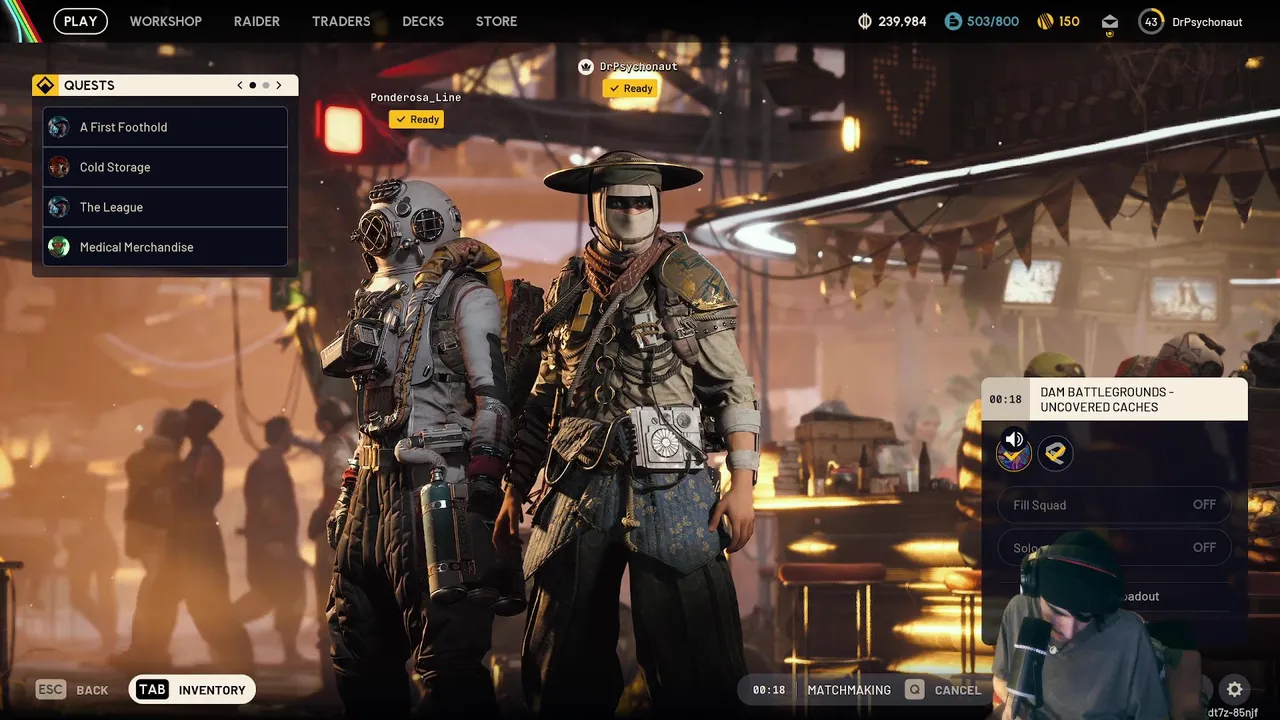Screen dimensions: 1280x720
Task: Open the A First Foothold quest
Action: 165,127
